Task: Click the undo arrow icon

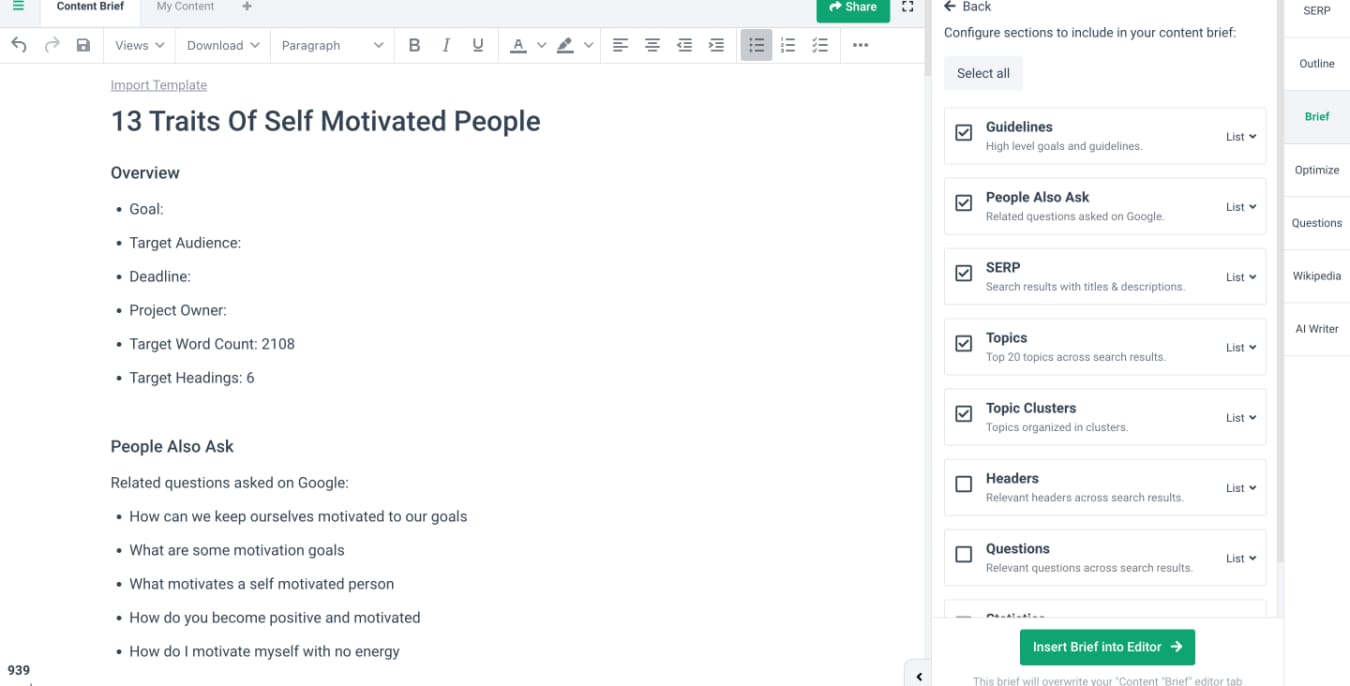Action: (x=19, y=45)
